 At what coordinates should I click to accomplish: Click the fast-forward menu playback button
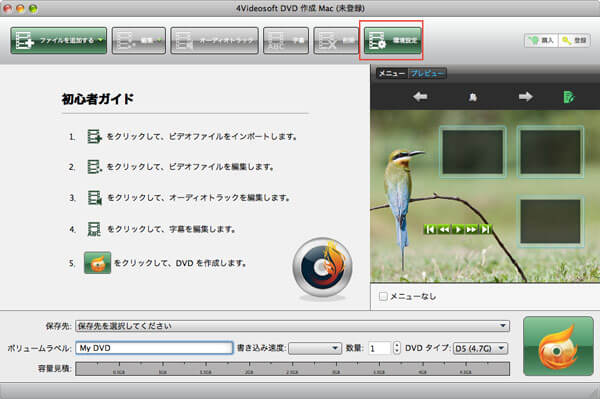point(471,229)
